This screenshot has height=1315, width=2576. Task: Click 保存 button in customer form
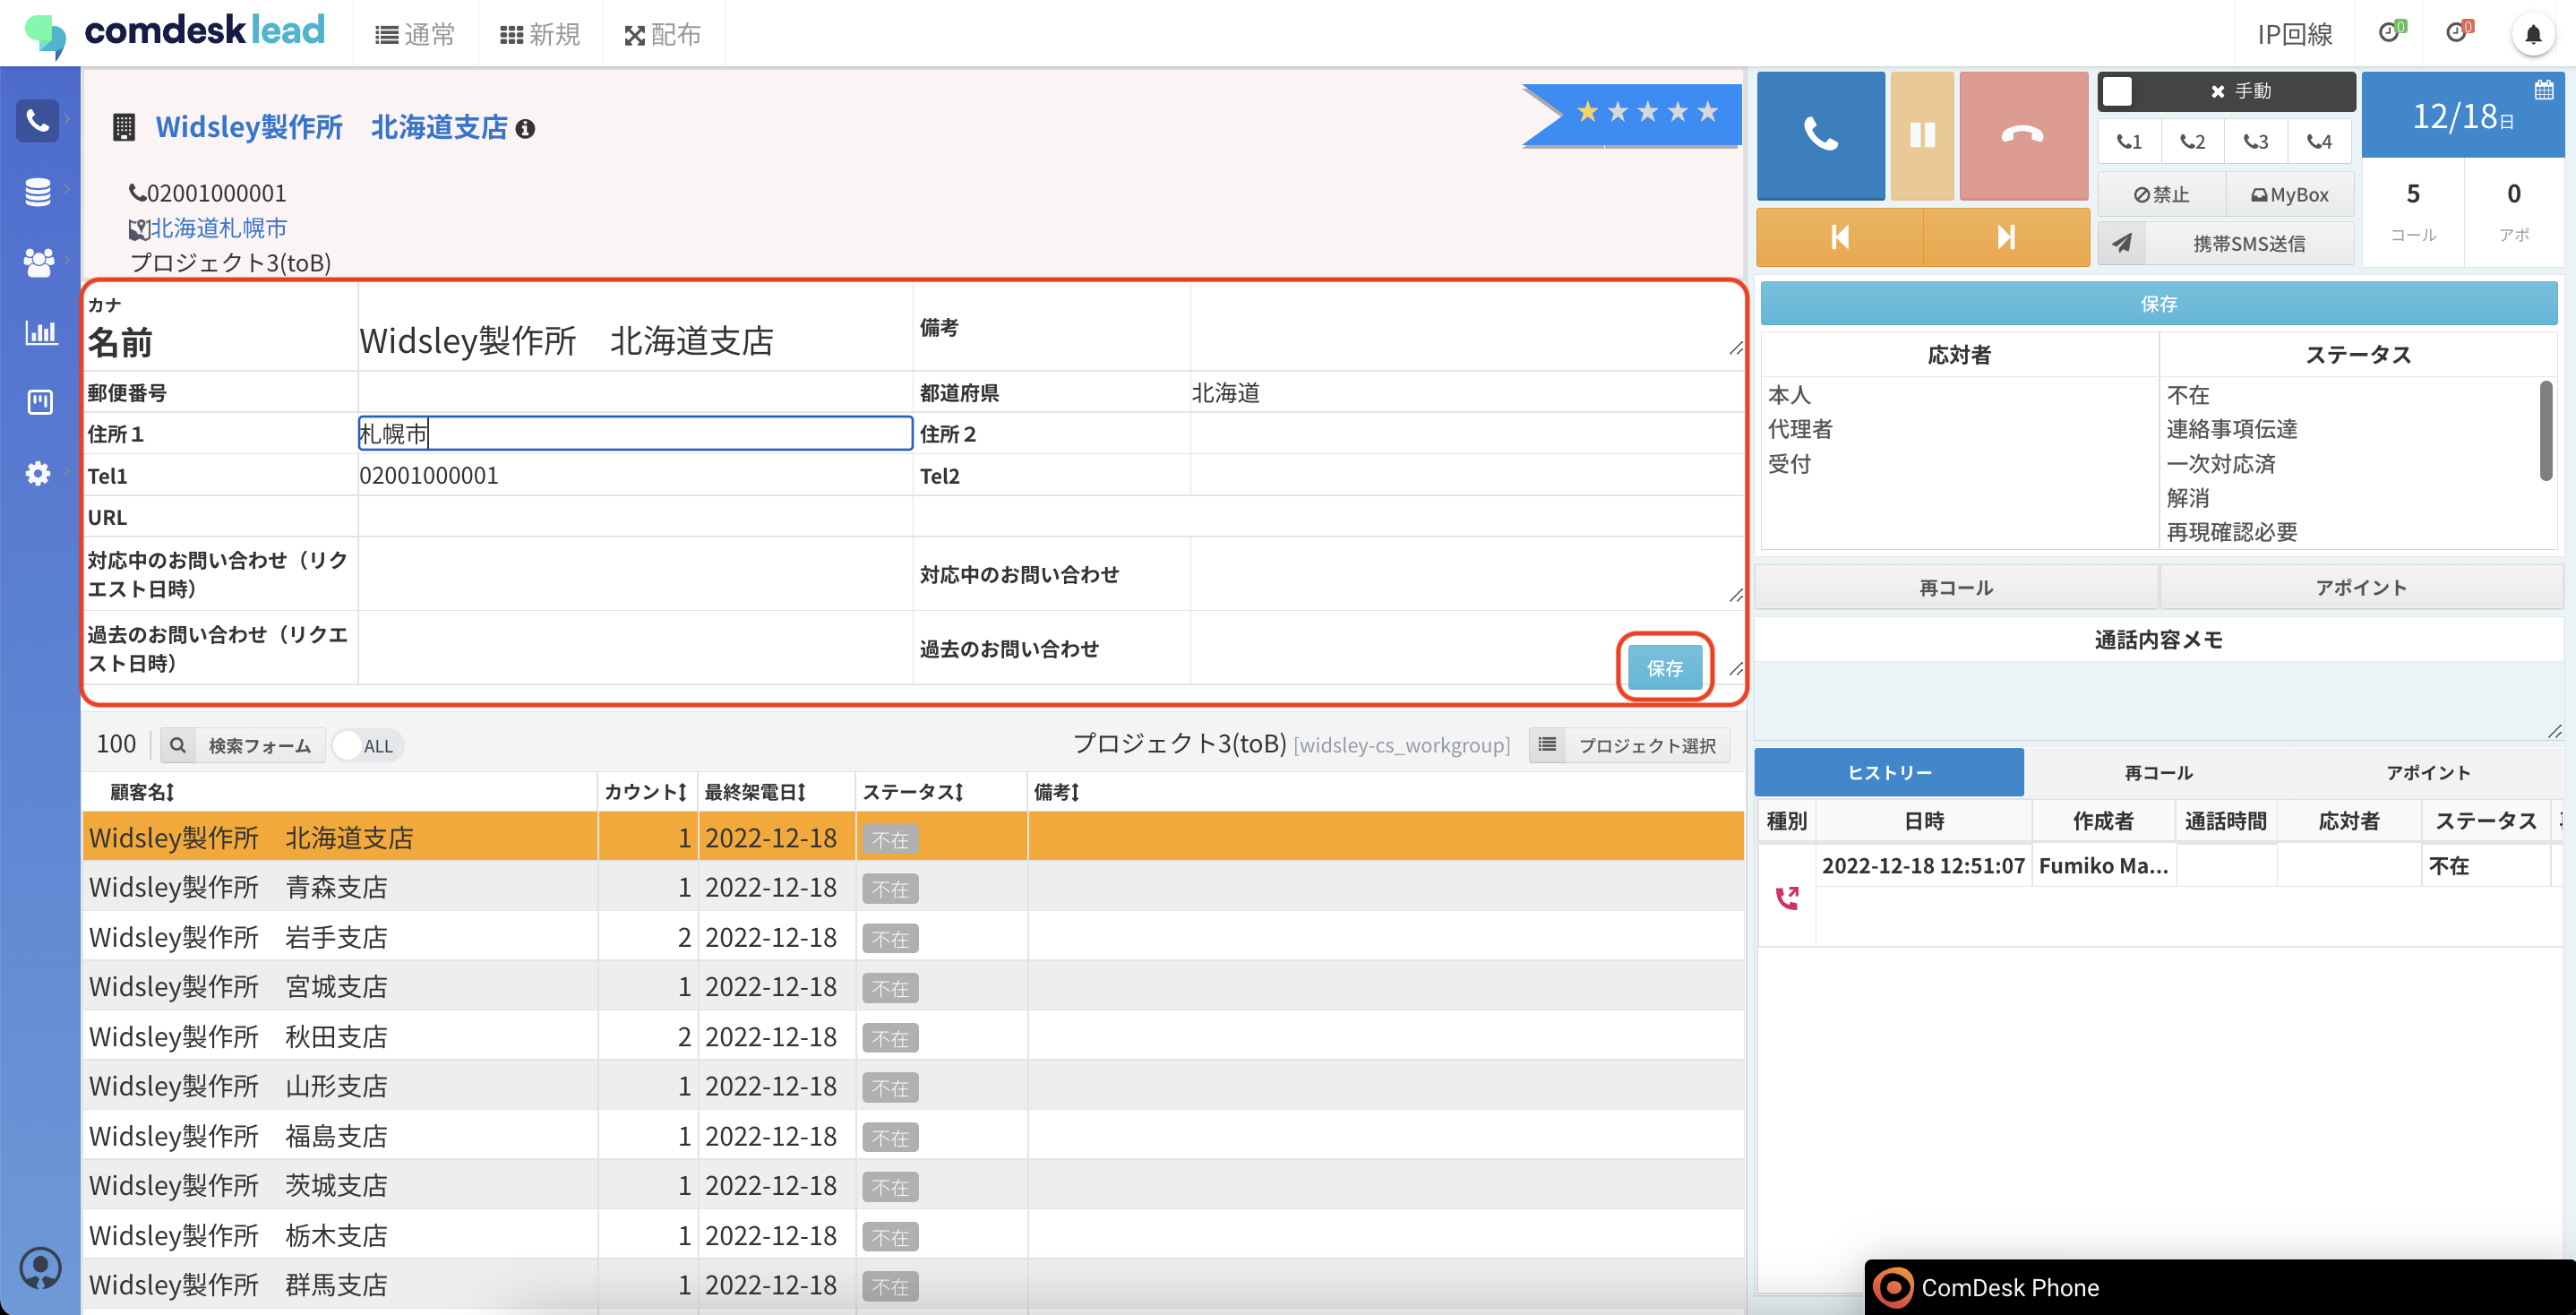pos(1664,668)
